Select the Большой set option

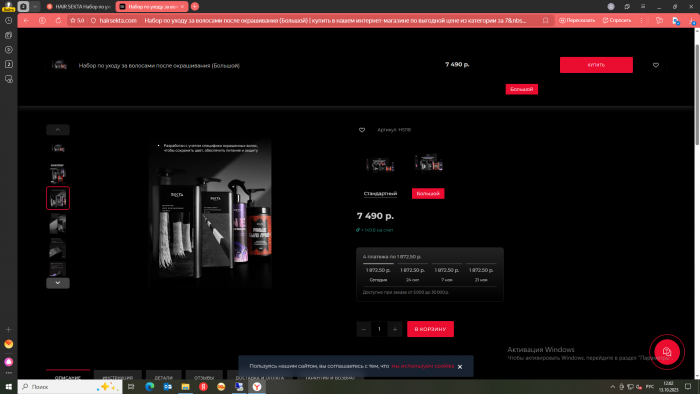pyautogui.click(x=428, y=194)
